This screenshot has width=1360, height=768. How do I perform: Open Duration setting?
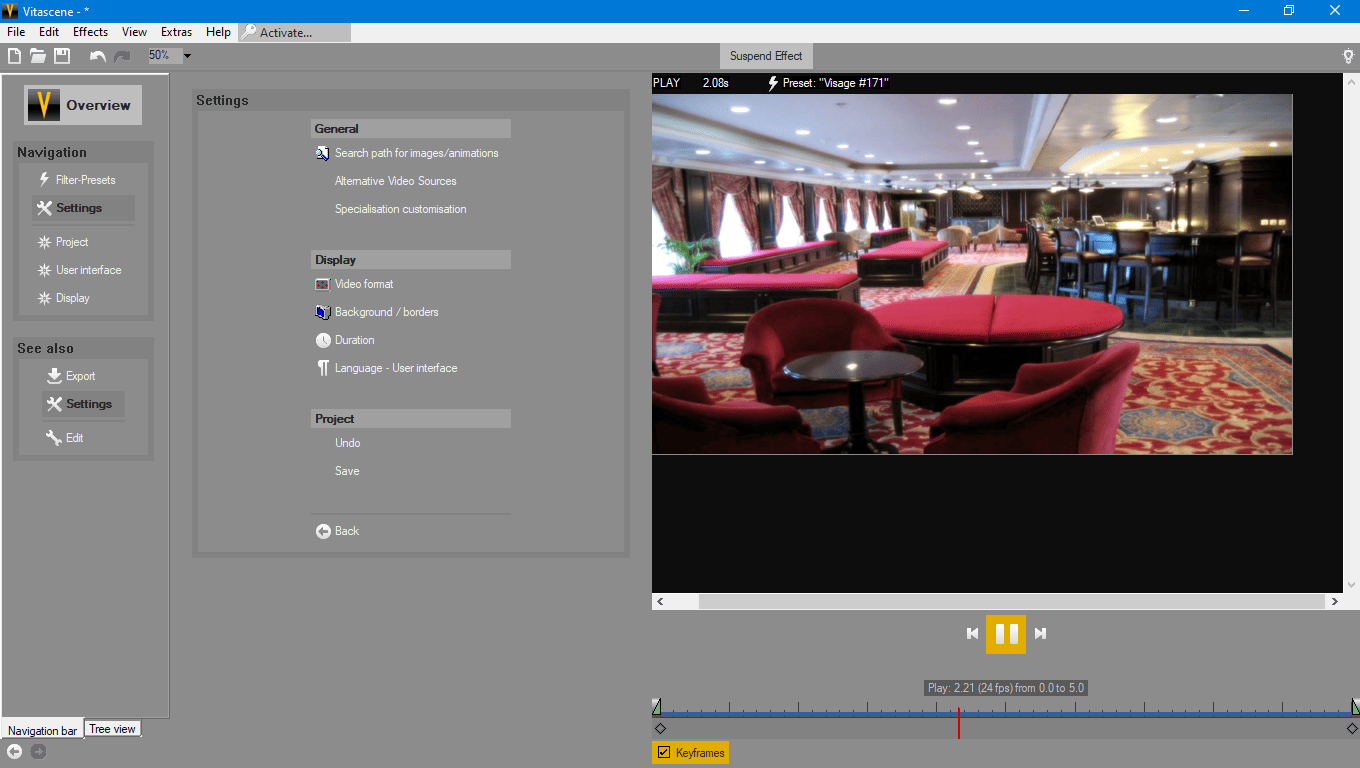tap(345, 340)
